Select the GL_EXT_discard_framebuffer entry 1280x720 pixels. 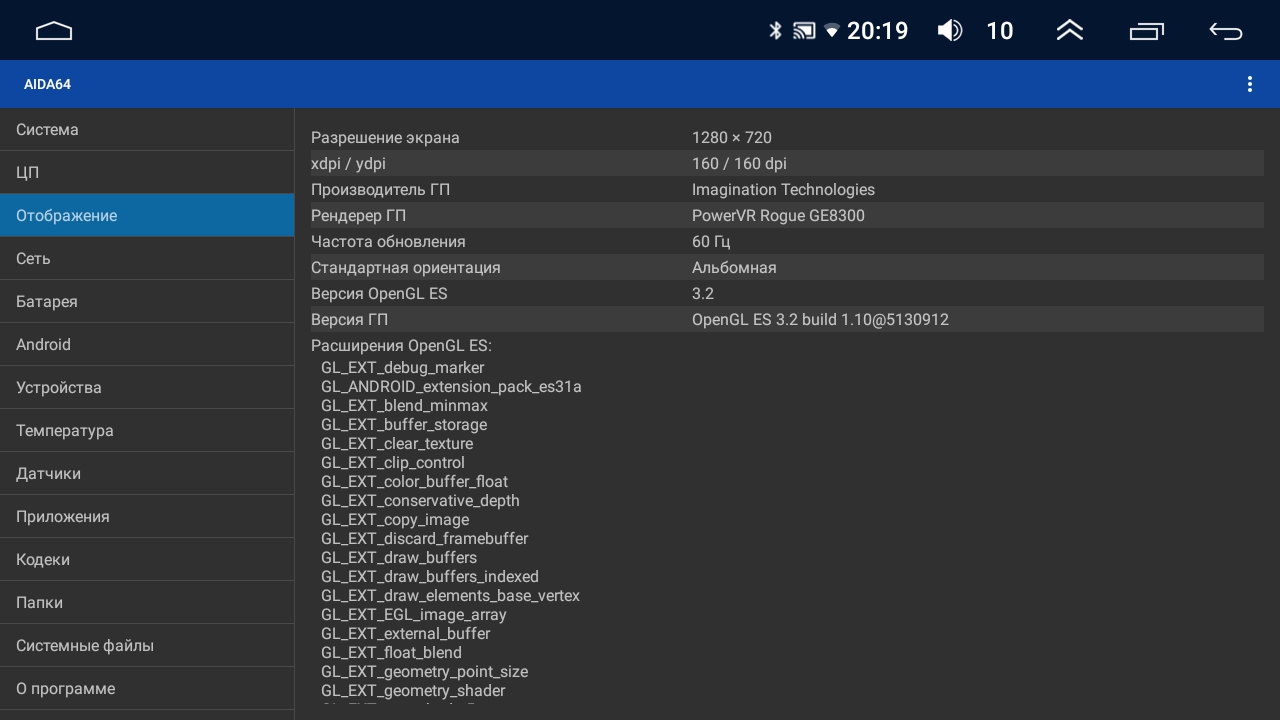click(x=424, y=539)
